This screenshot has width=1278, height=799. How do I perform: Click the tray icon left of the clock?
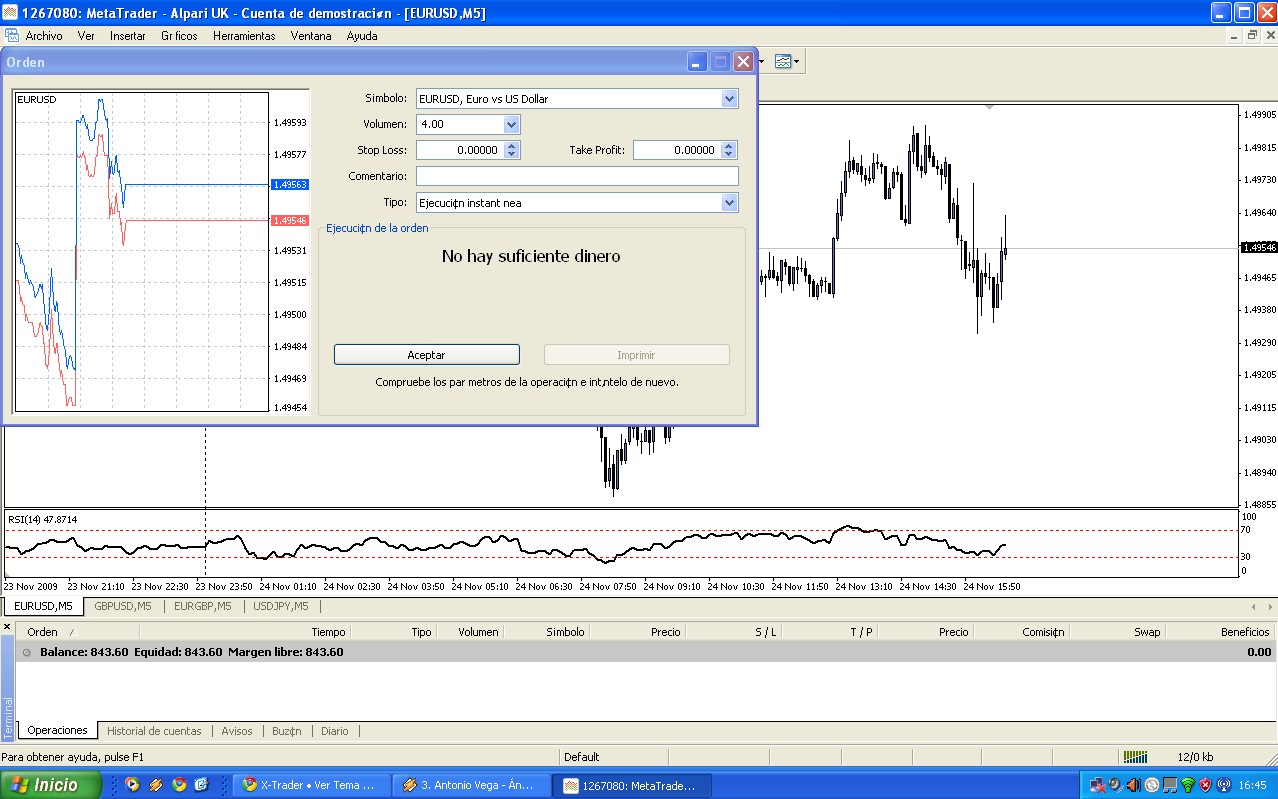coord(1223,785)
